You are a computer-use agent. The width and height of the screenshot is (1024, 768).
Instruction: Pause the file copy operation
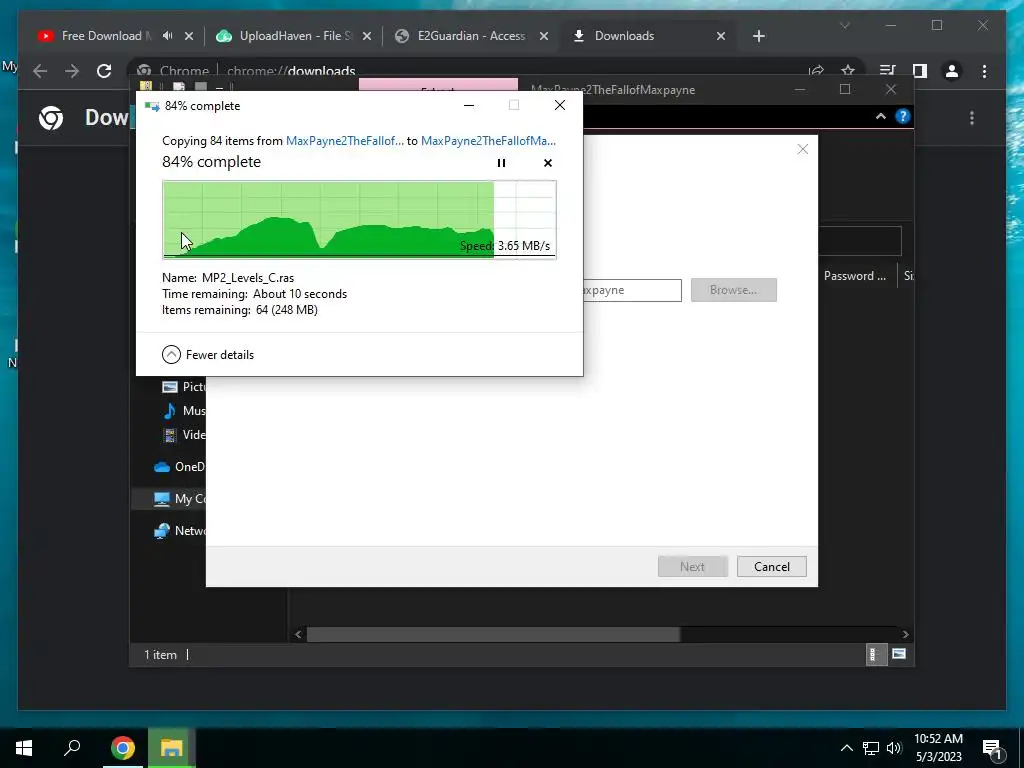click(x=501, y=163)
